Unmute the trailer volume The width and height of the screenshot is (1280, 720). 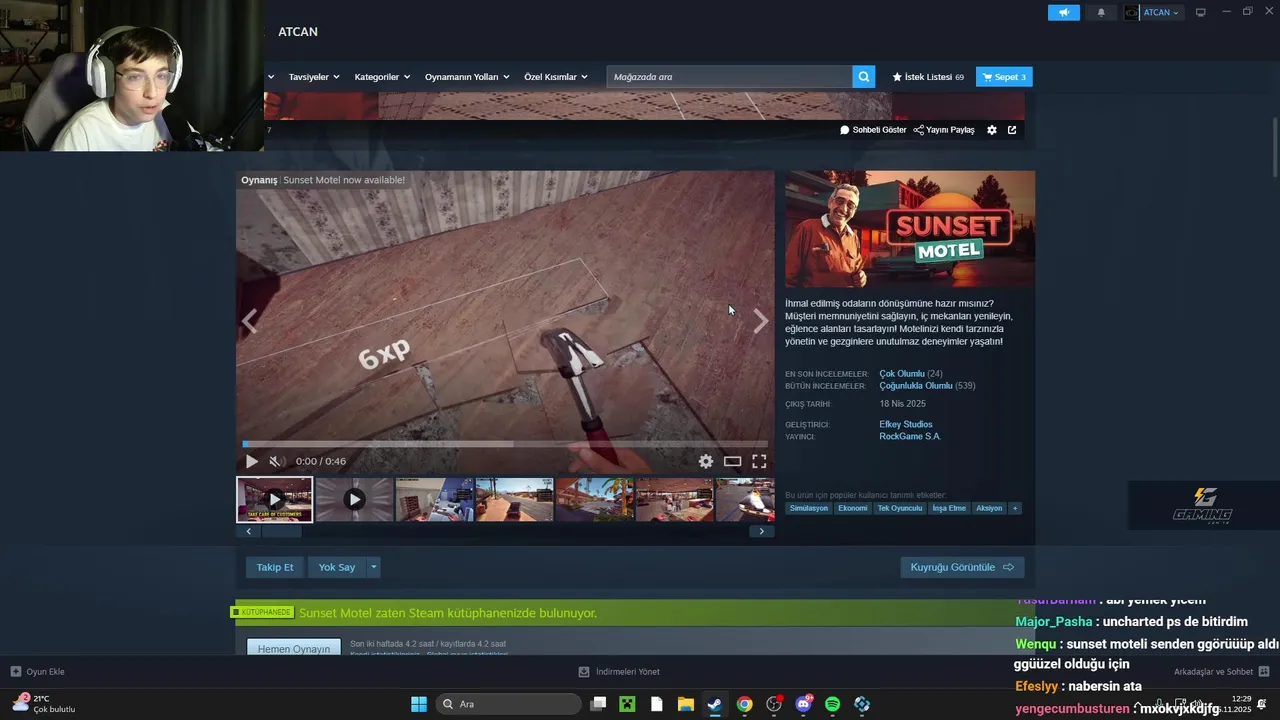276,461
